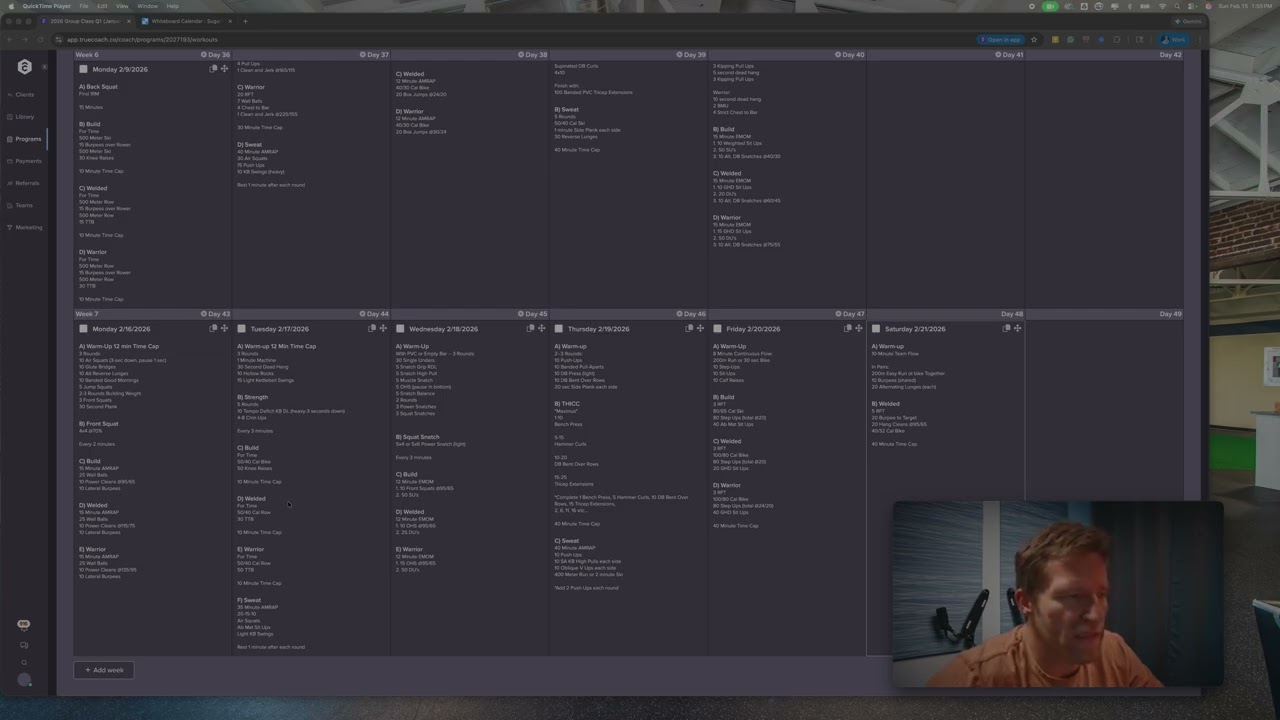The height and width of the screenshot is (720, 1280).
Task: Open a new browser tab
Action: tap(246, 21)
